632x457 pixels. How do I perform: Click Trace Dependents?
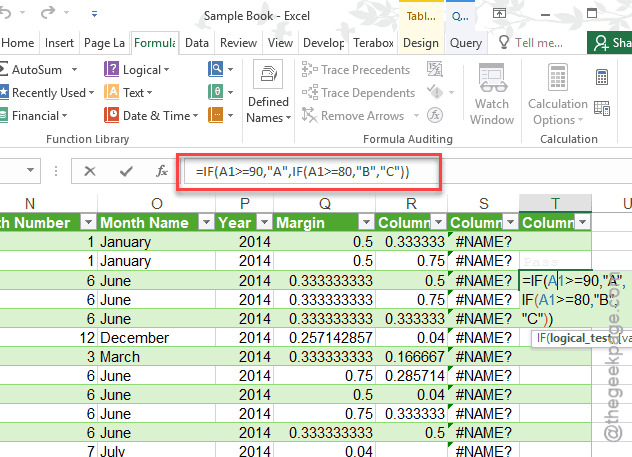358,93
